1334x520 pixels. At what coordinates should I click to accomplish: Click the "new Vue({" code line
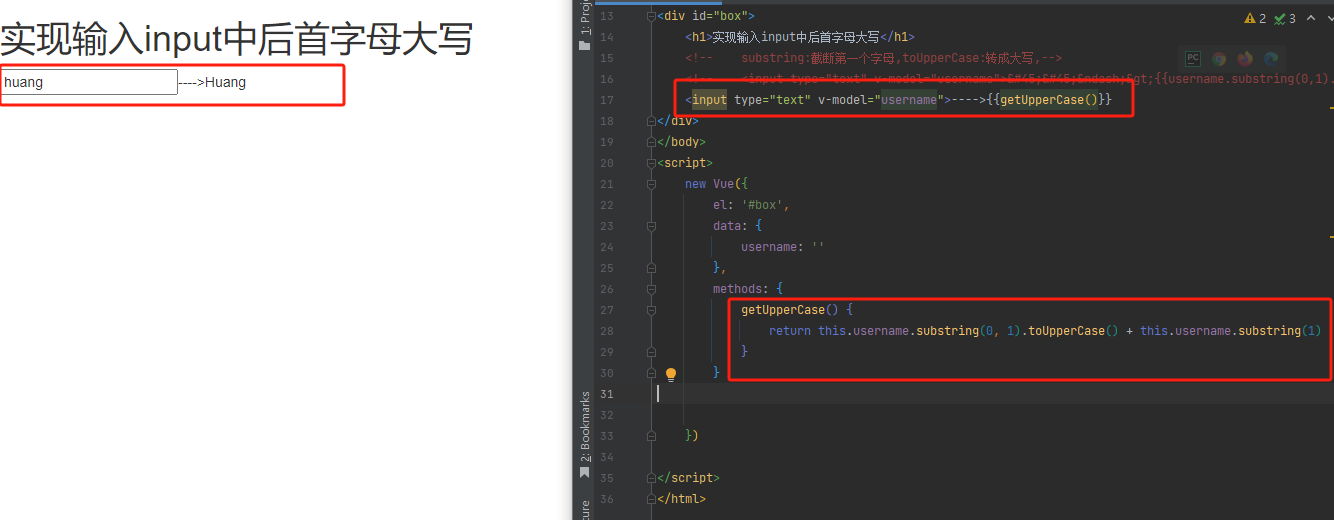click(x=716, y=184)
